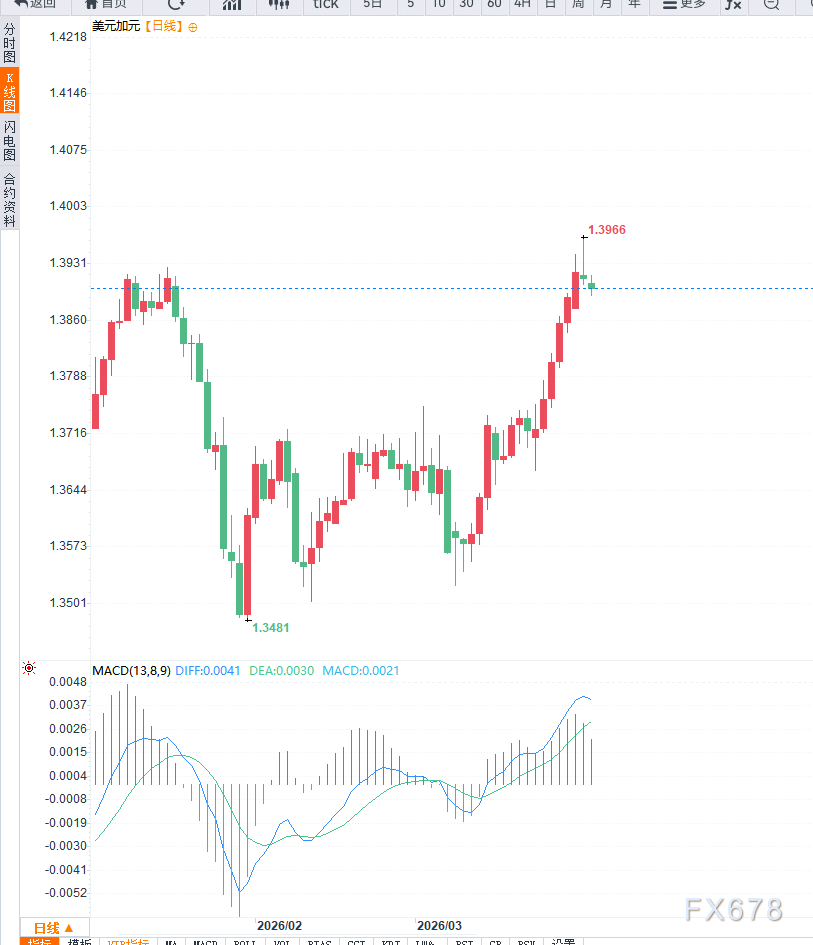Go to 首页 home page
Image resolution: width=813 pixels, height=945 pixels.
(105, 4)
